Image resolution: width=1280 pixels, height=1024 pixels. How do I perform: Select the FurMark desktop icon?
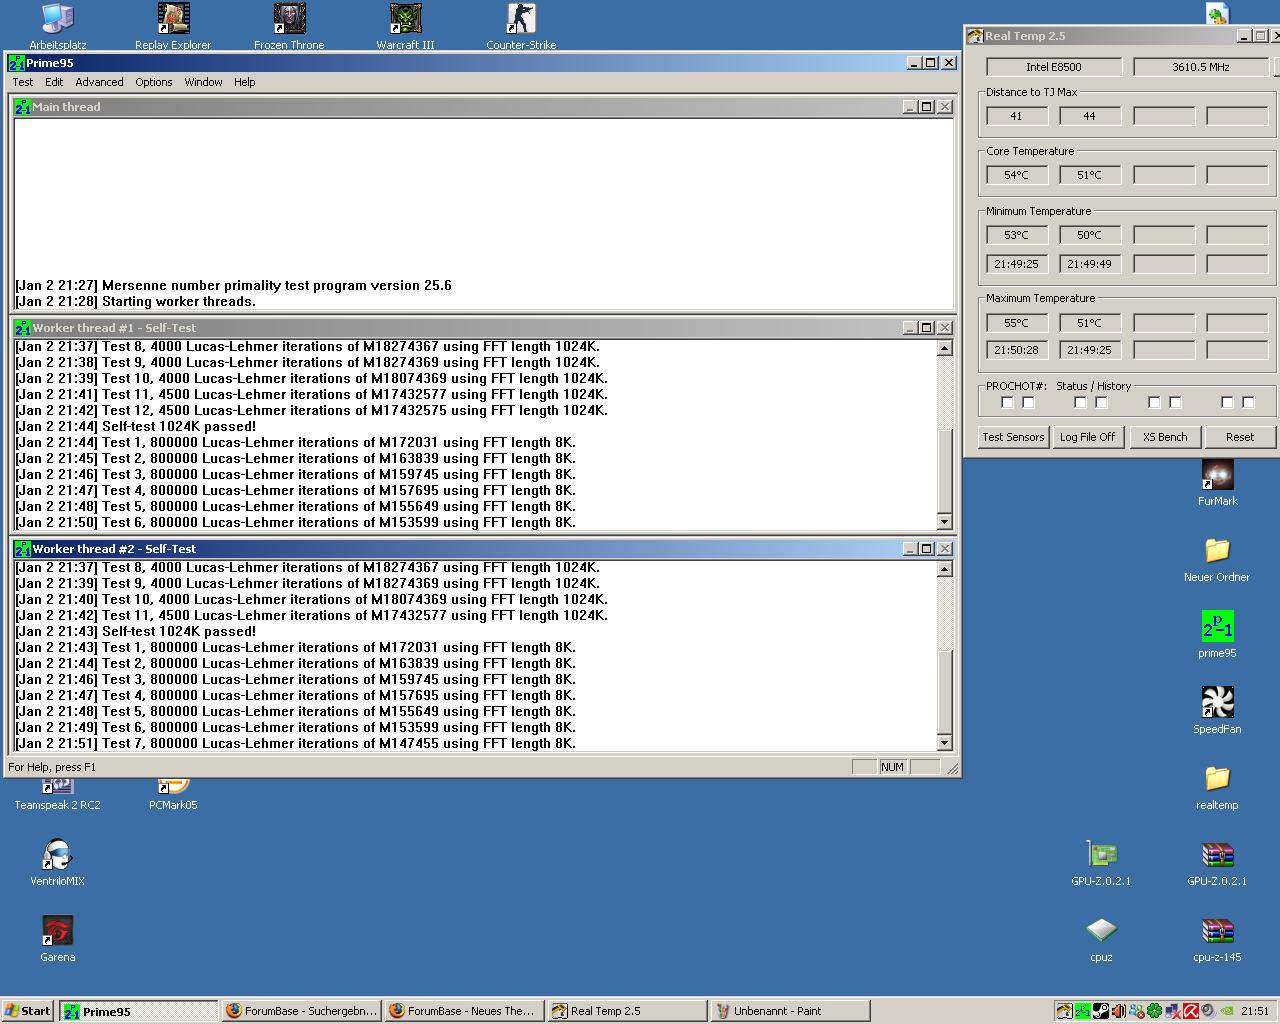point(1217,483)
